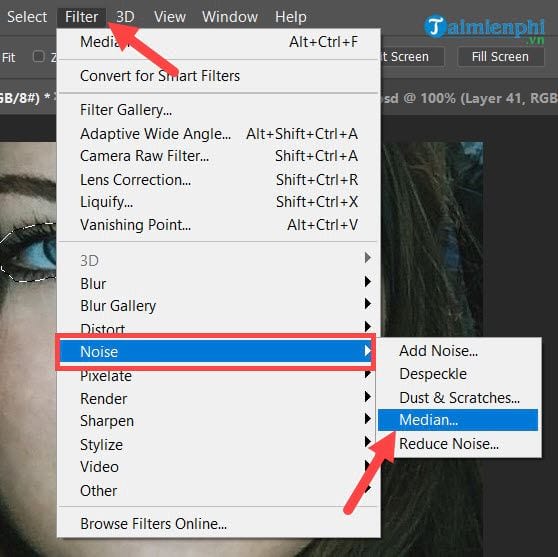Switch to the Layer 41 document tab
The width and height of the screenshot is (558, 557).
pyautogui.click(x=469, y=98)
